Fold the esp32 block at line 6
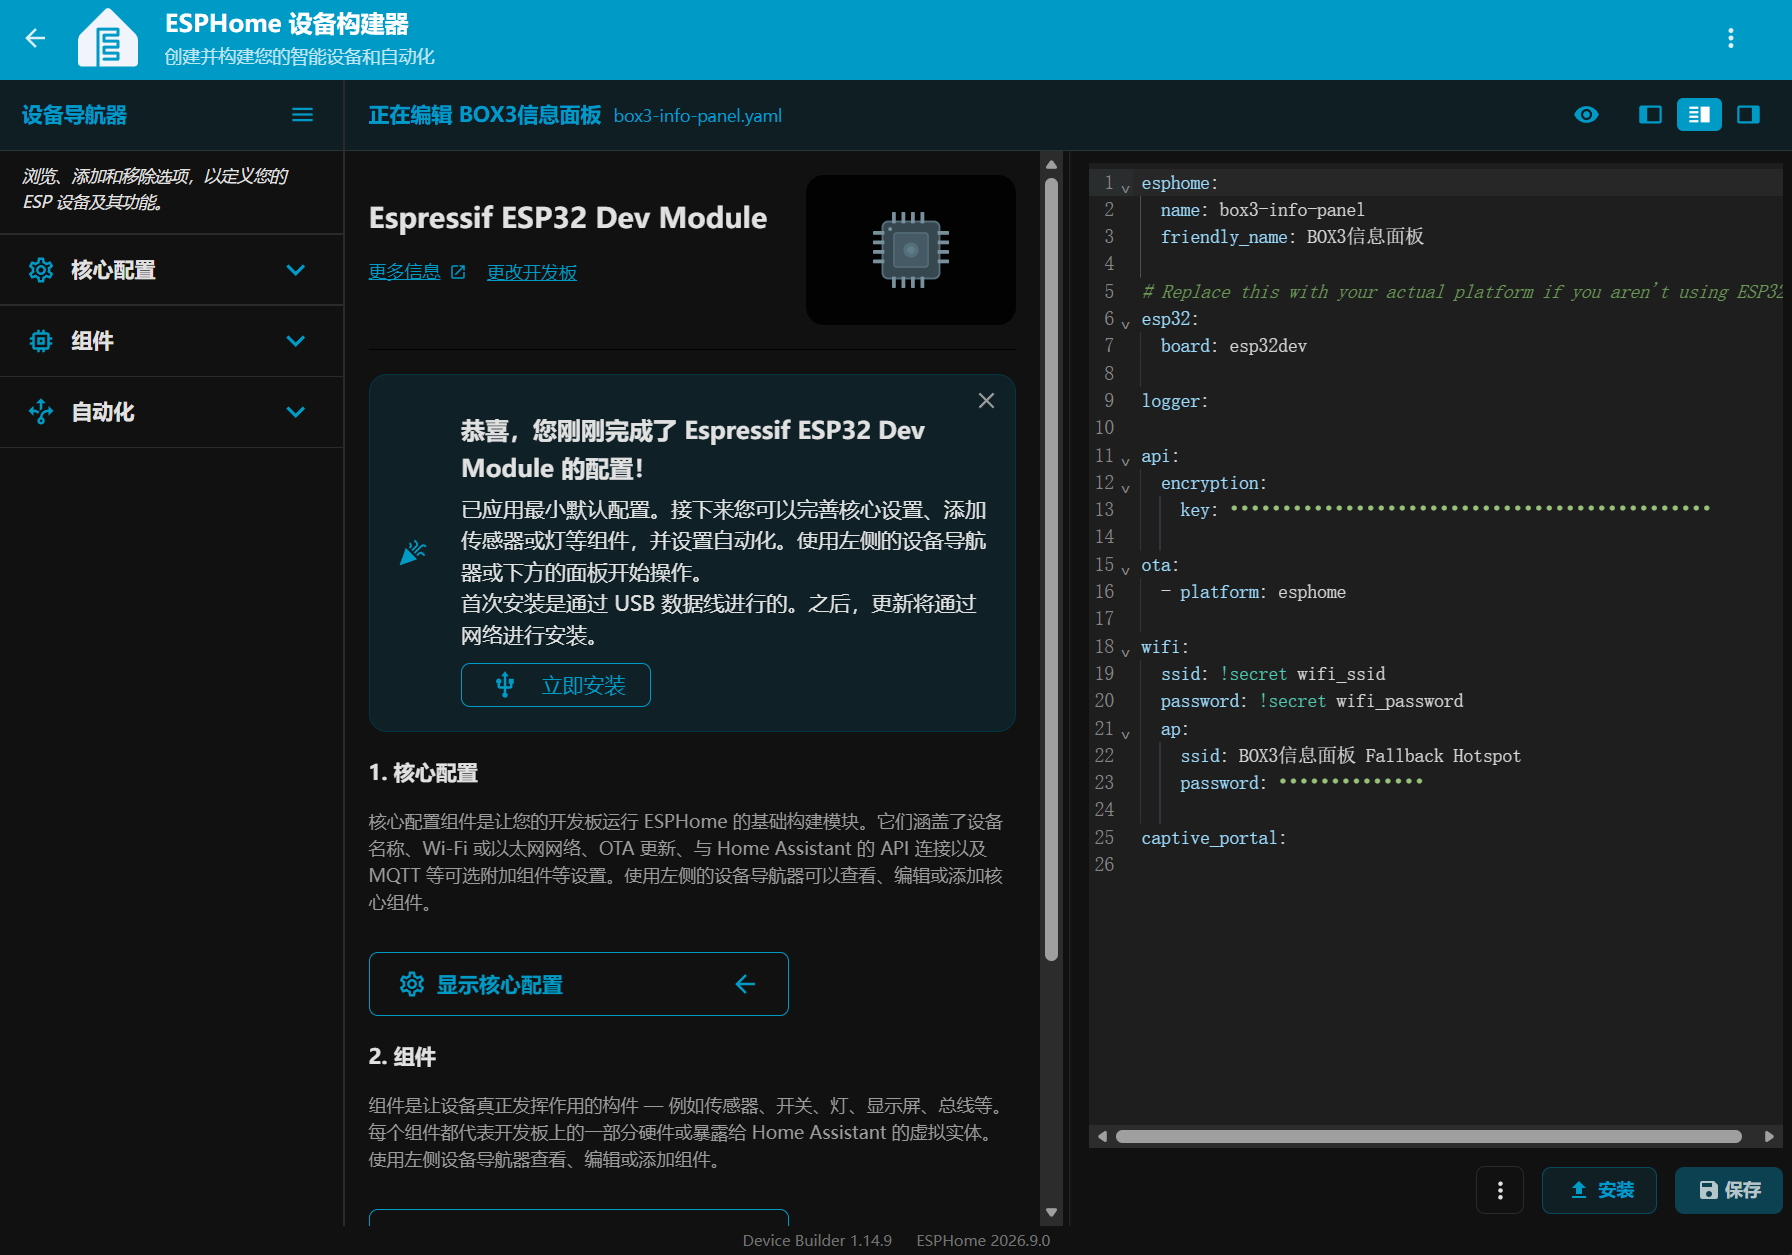 point(1126,323)
